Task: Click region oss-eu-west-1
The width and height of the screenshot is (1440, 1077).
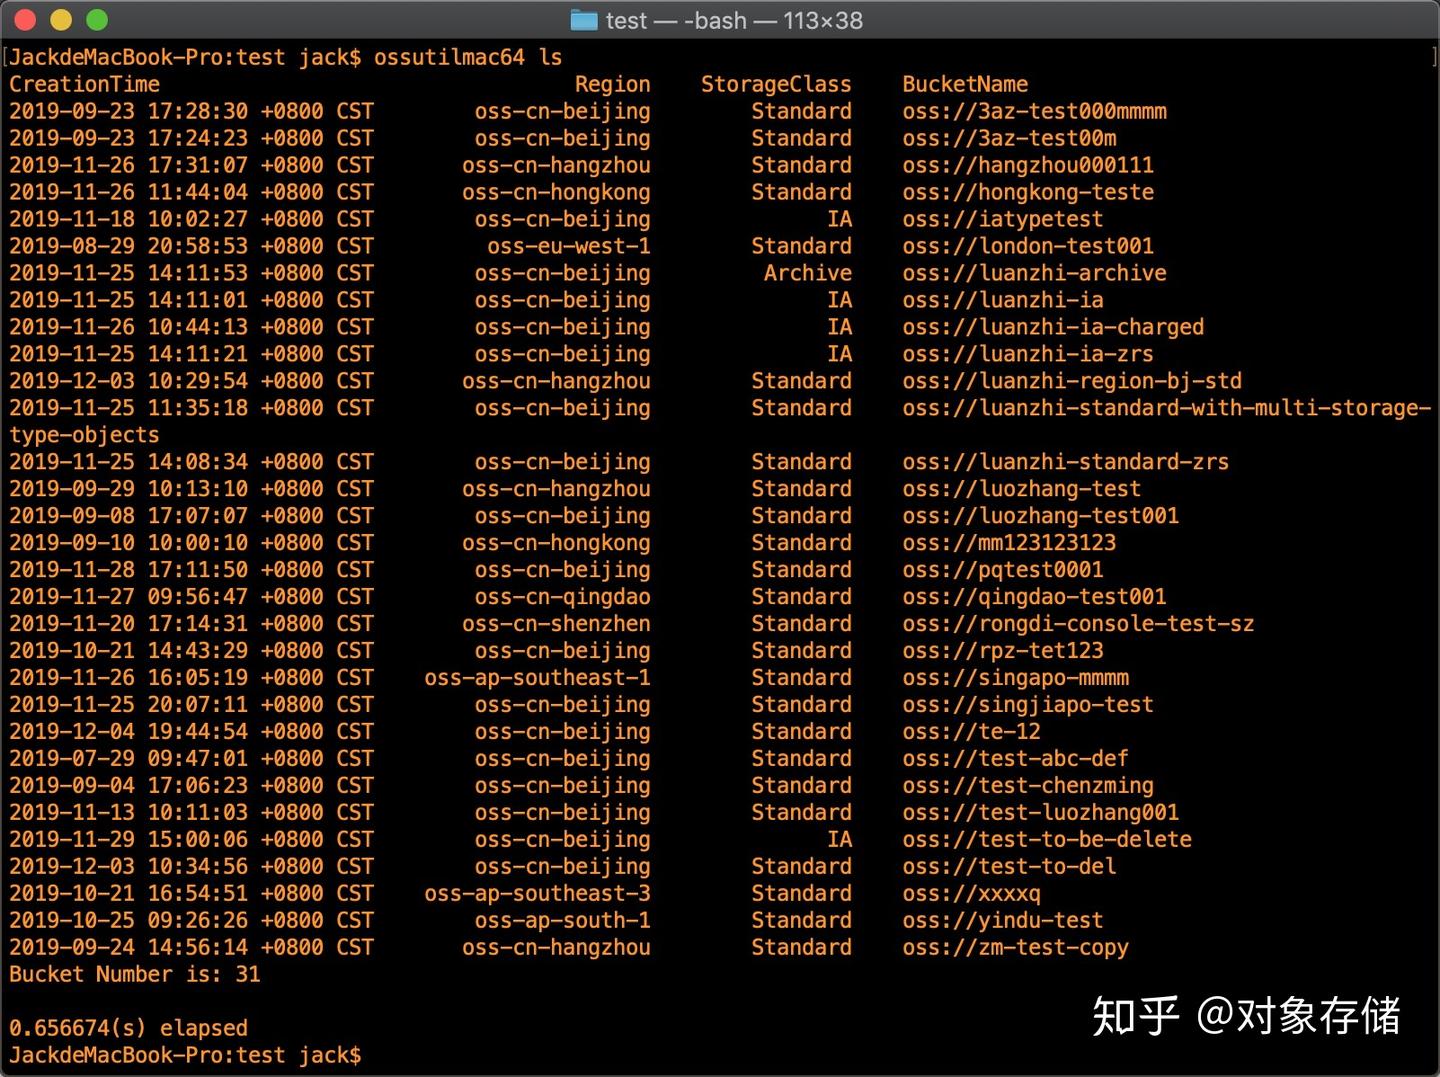Action: [x=569, y=246]
